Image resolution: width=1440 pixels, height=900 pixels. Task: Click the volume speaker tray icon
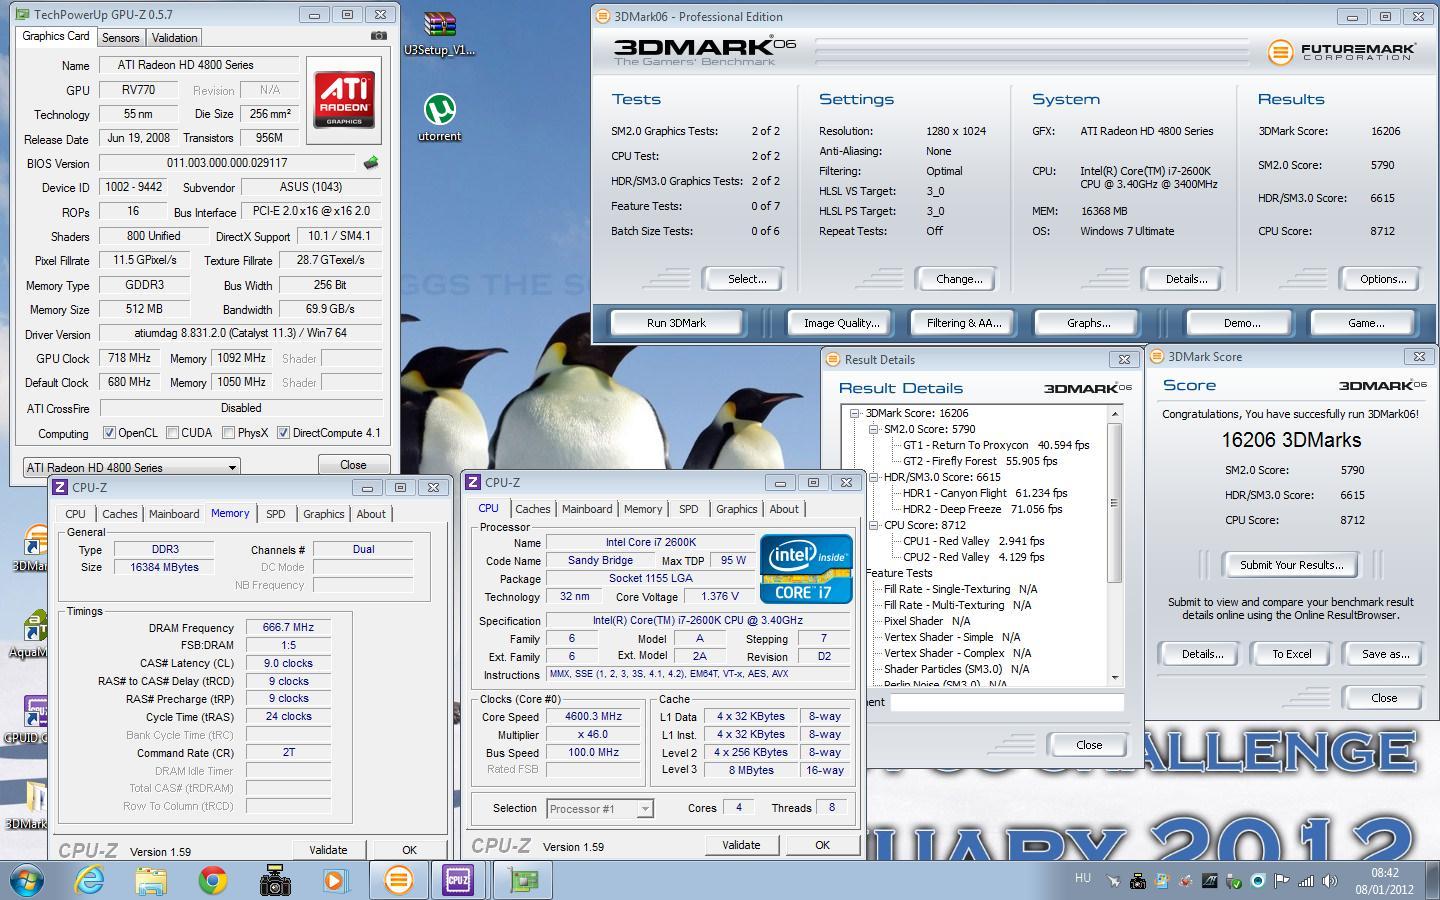pyautogui.click(x=1330, y=881)
